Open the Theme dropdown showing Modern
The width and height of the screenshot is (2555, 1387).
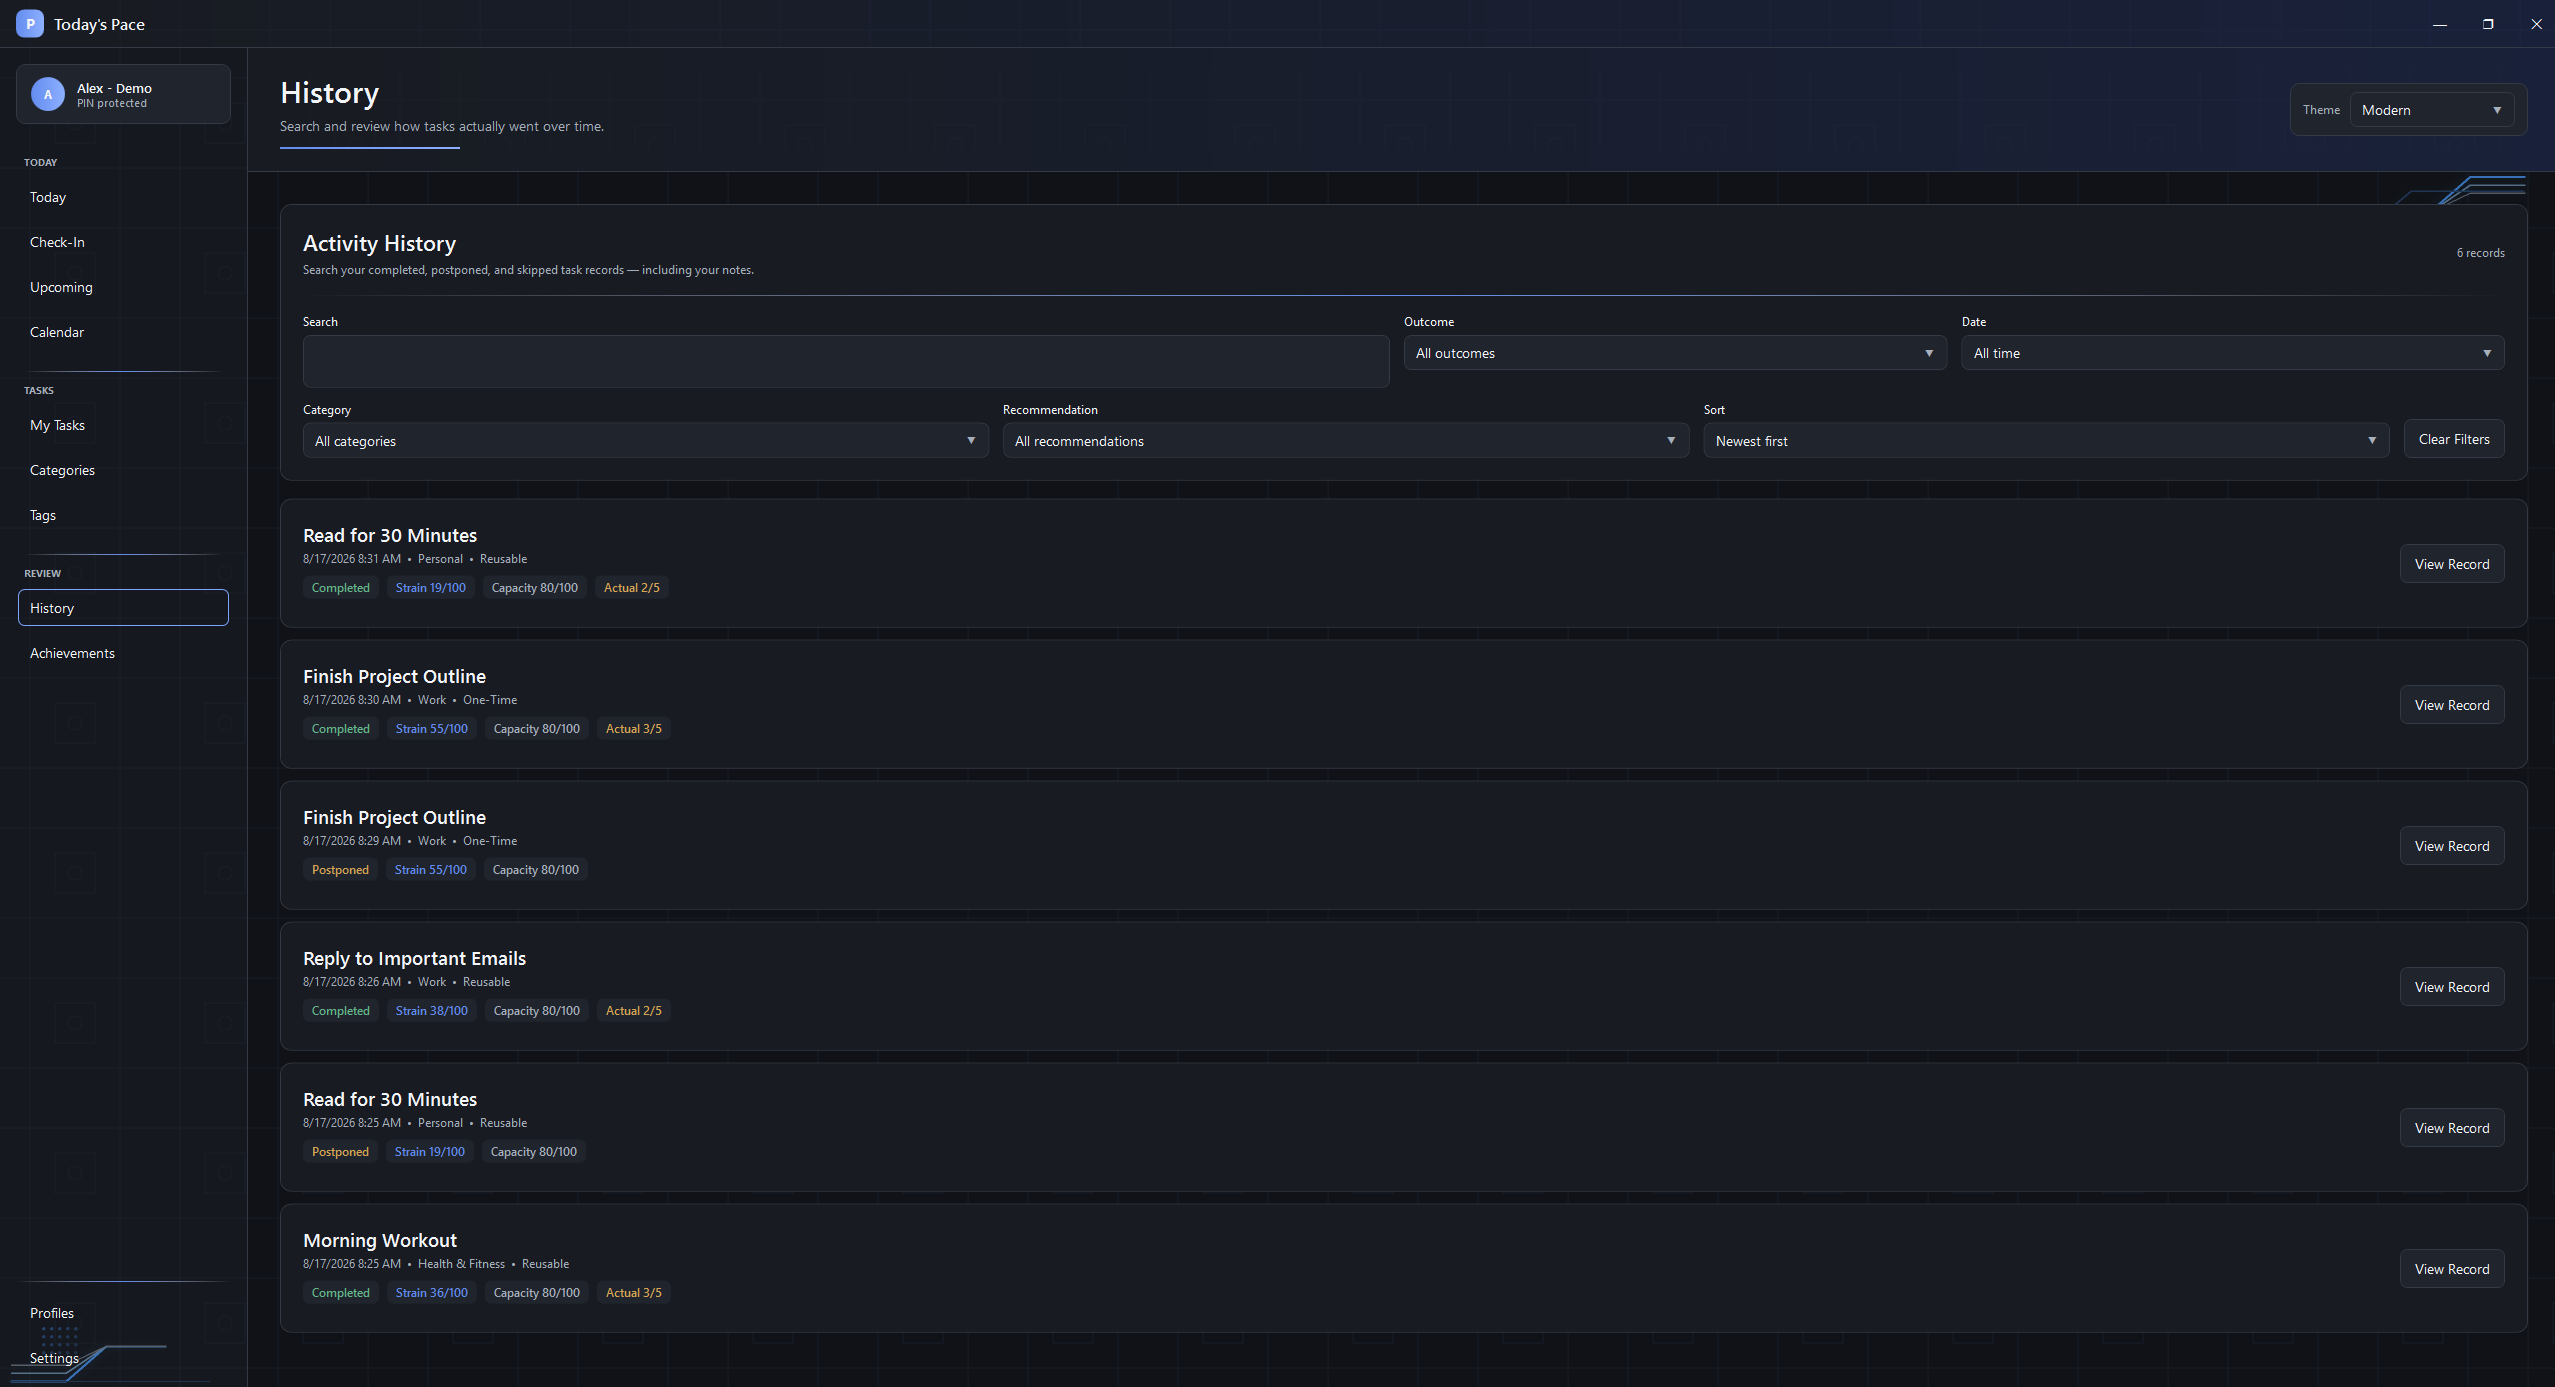(x=2431, y=110)
